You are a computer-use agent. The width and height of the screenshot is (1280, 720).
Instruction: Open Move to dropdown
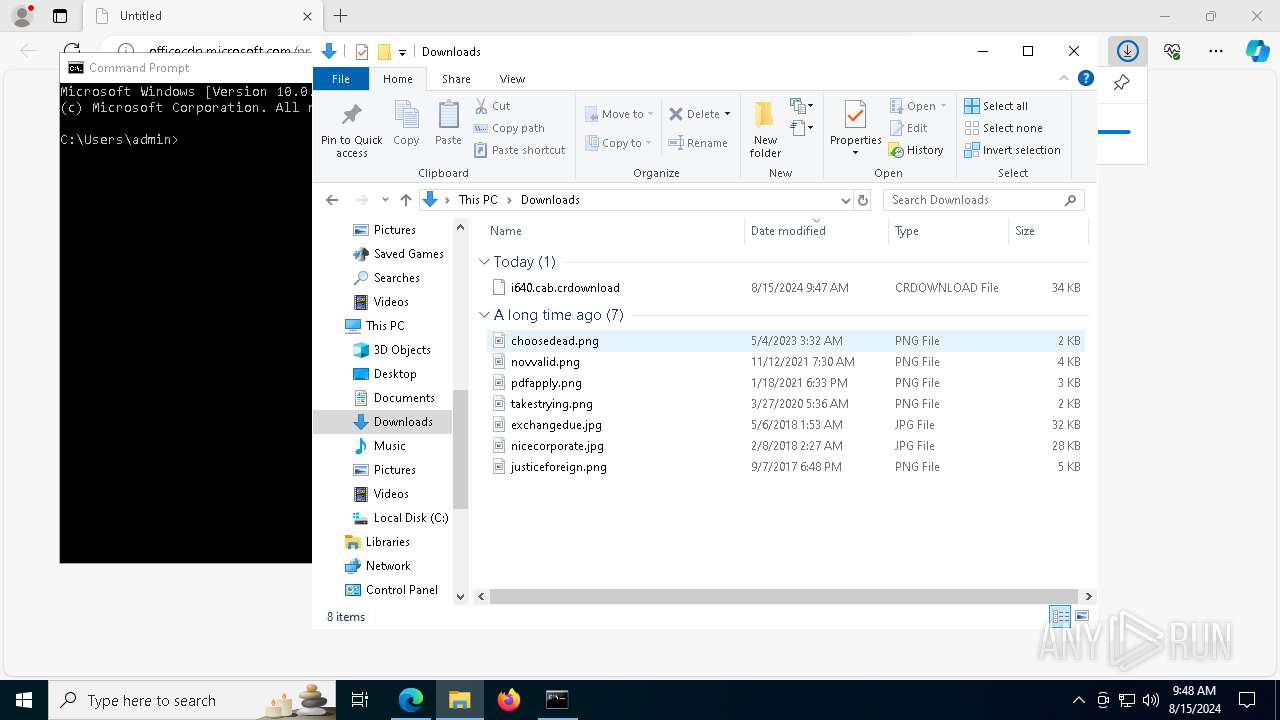(x=619, y=114)
